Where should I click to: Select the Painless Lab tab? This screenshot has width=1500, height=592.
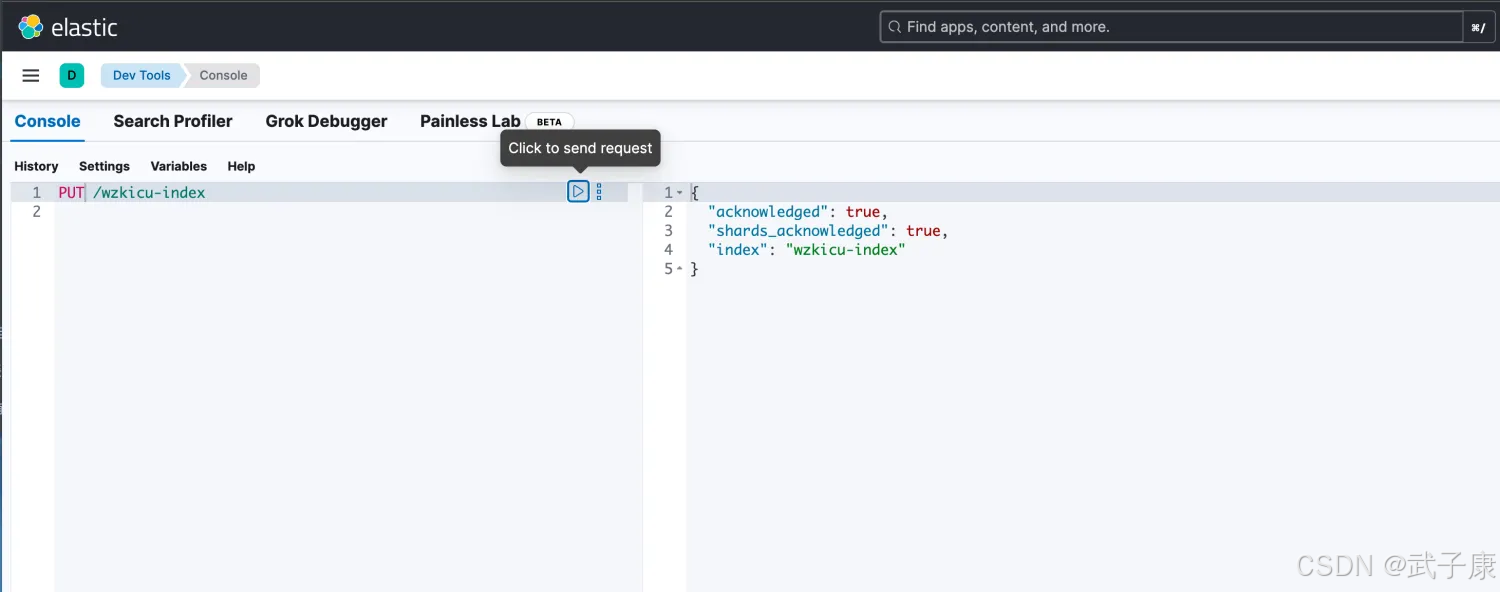(469, 121)
